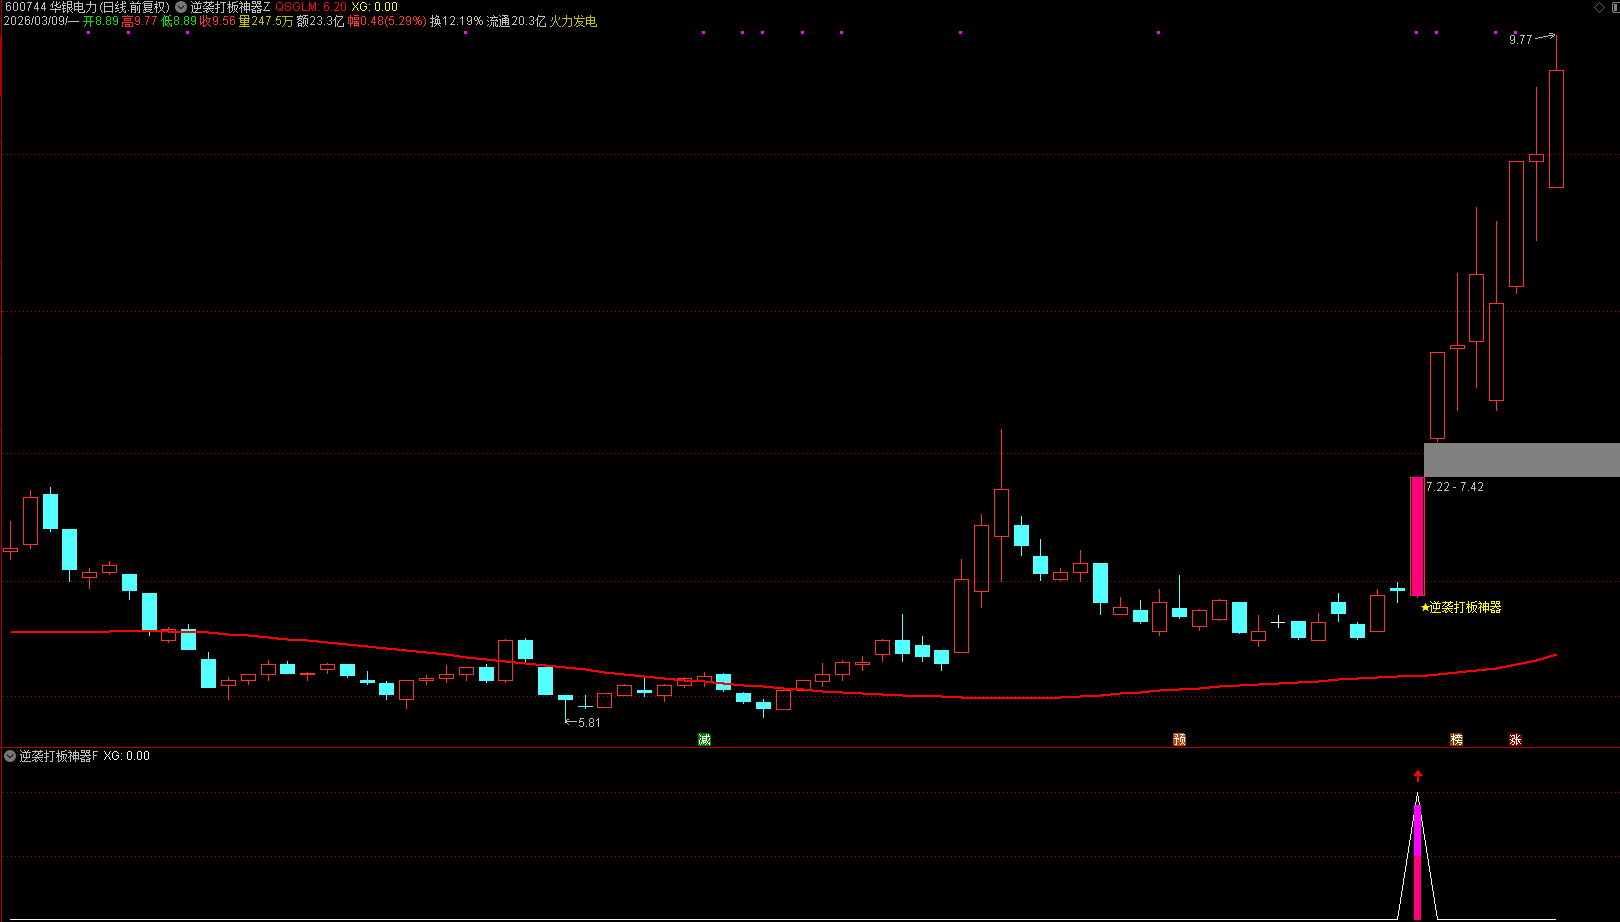Click the green 减 event marker
The width and height of the screenshot is (1620, 922).
[705, 739]
